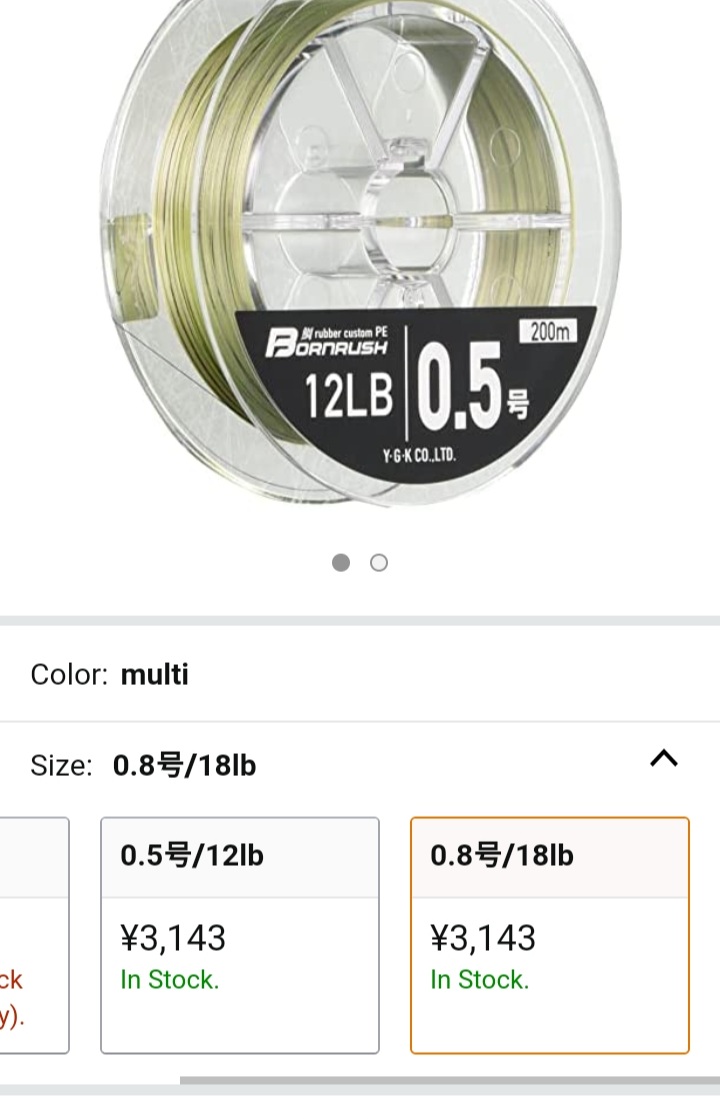720x1119 pixels.
Task: Click the horizontal scrollbar below the size options
Action: coord(450,1080)
